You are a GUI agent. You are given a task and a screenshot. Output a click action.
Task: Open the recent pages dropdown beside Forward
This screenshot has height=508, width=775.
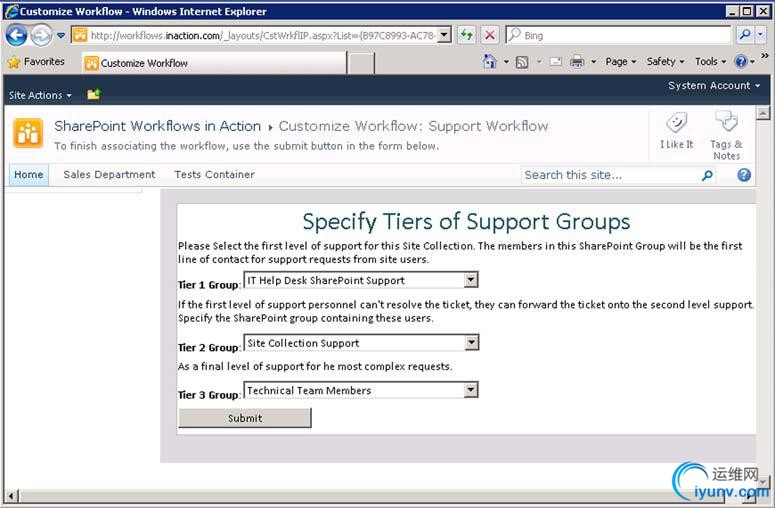pyautogui.click(x=61, y=36)
